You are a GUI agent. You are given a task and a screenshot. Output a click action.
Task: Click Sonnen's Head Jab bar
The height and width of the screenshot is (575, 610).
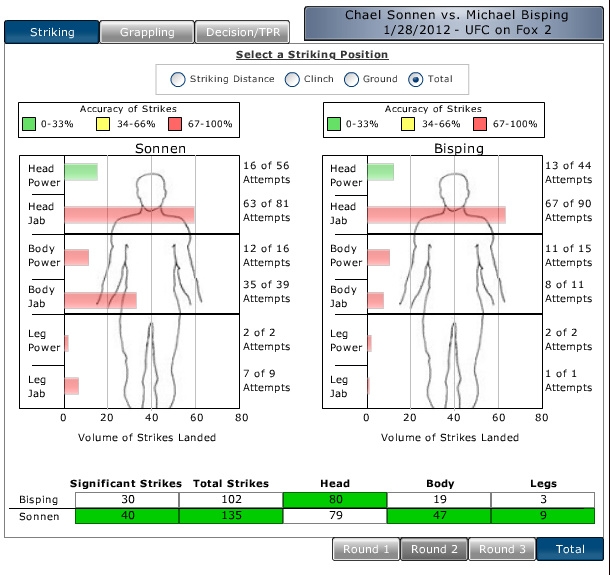click(x=129, y=214)
